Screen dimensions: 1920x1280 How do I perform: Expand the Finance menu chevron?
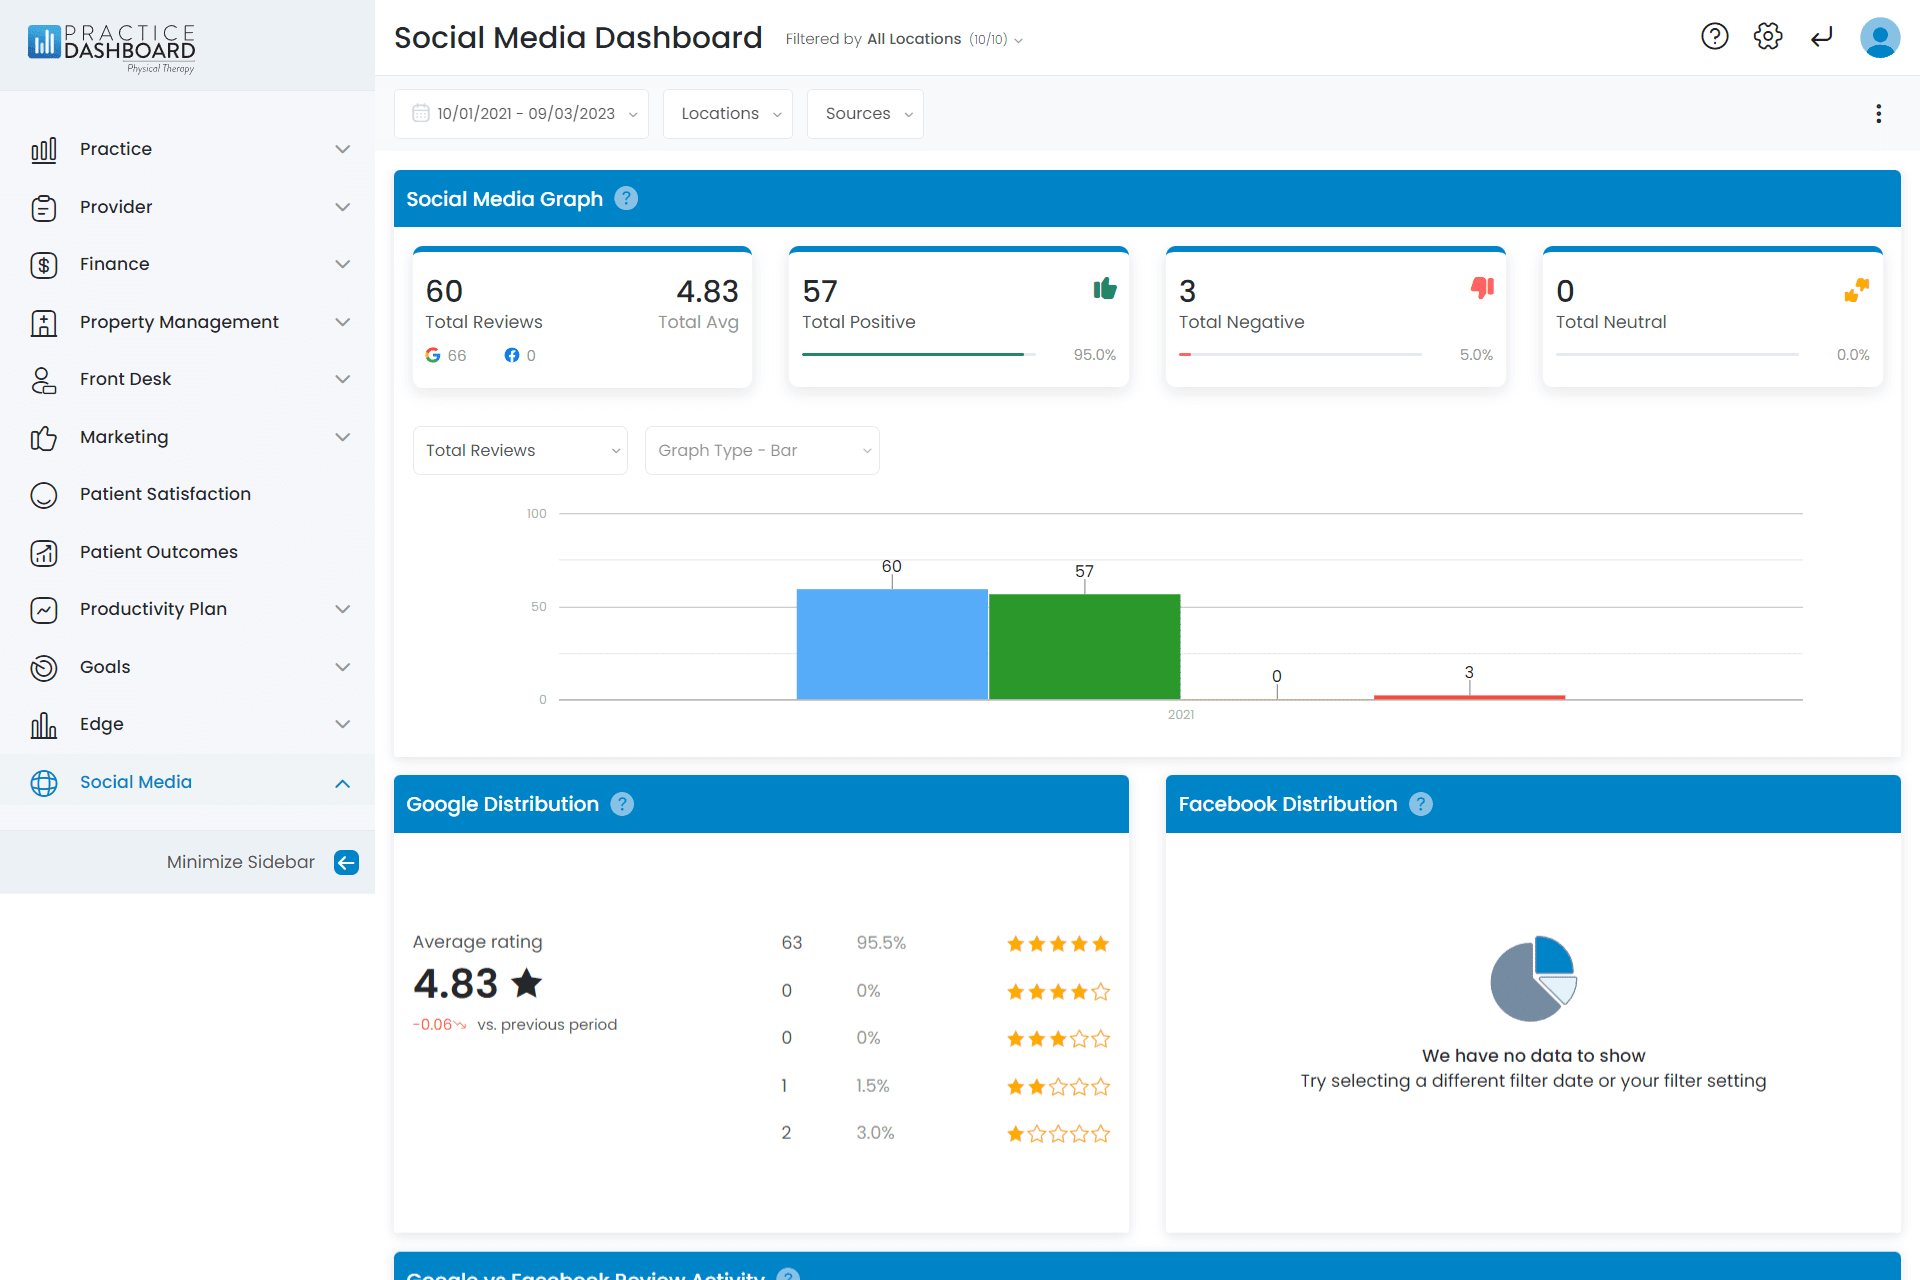343,264
